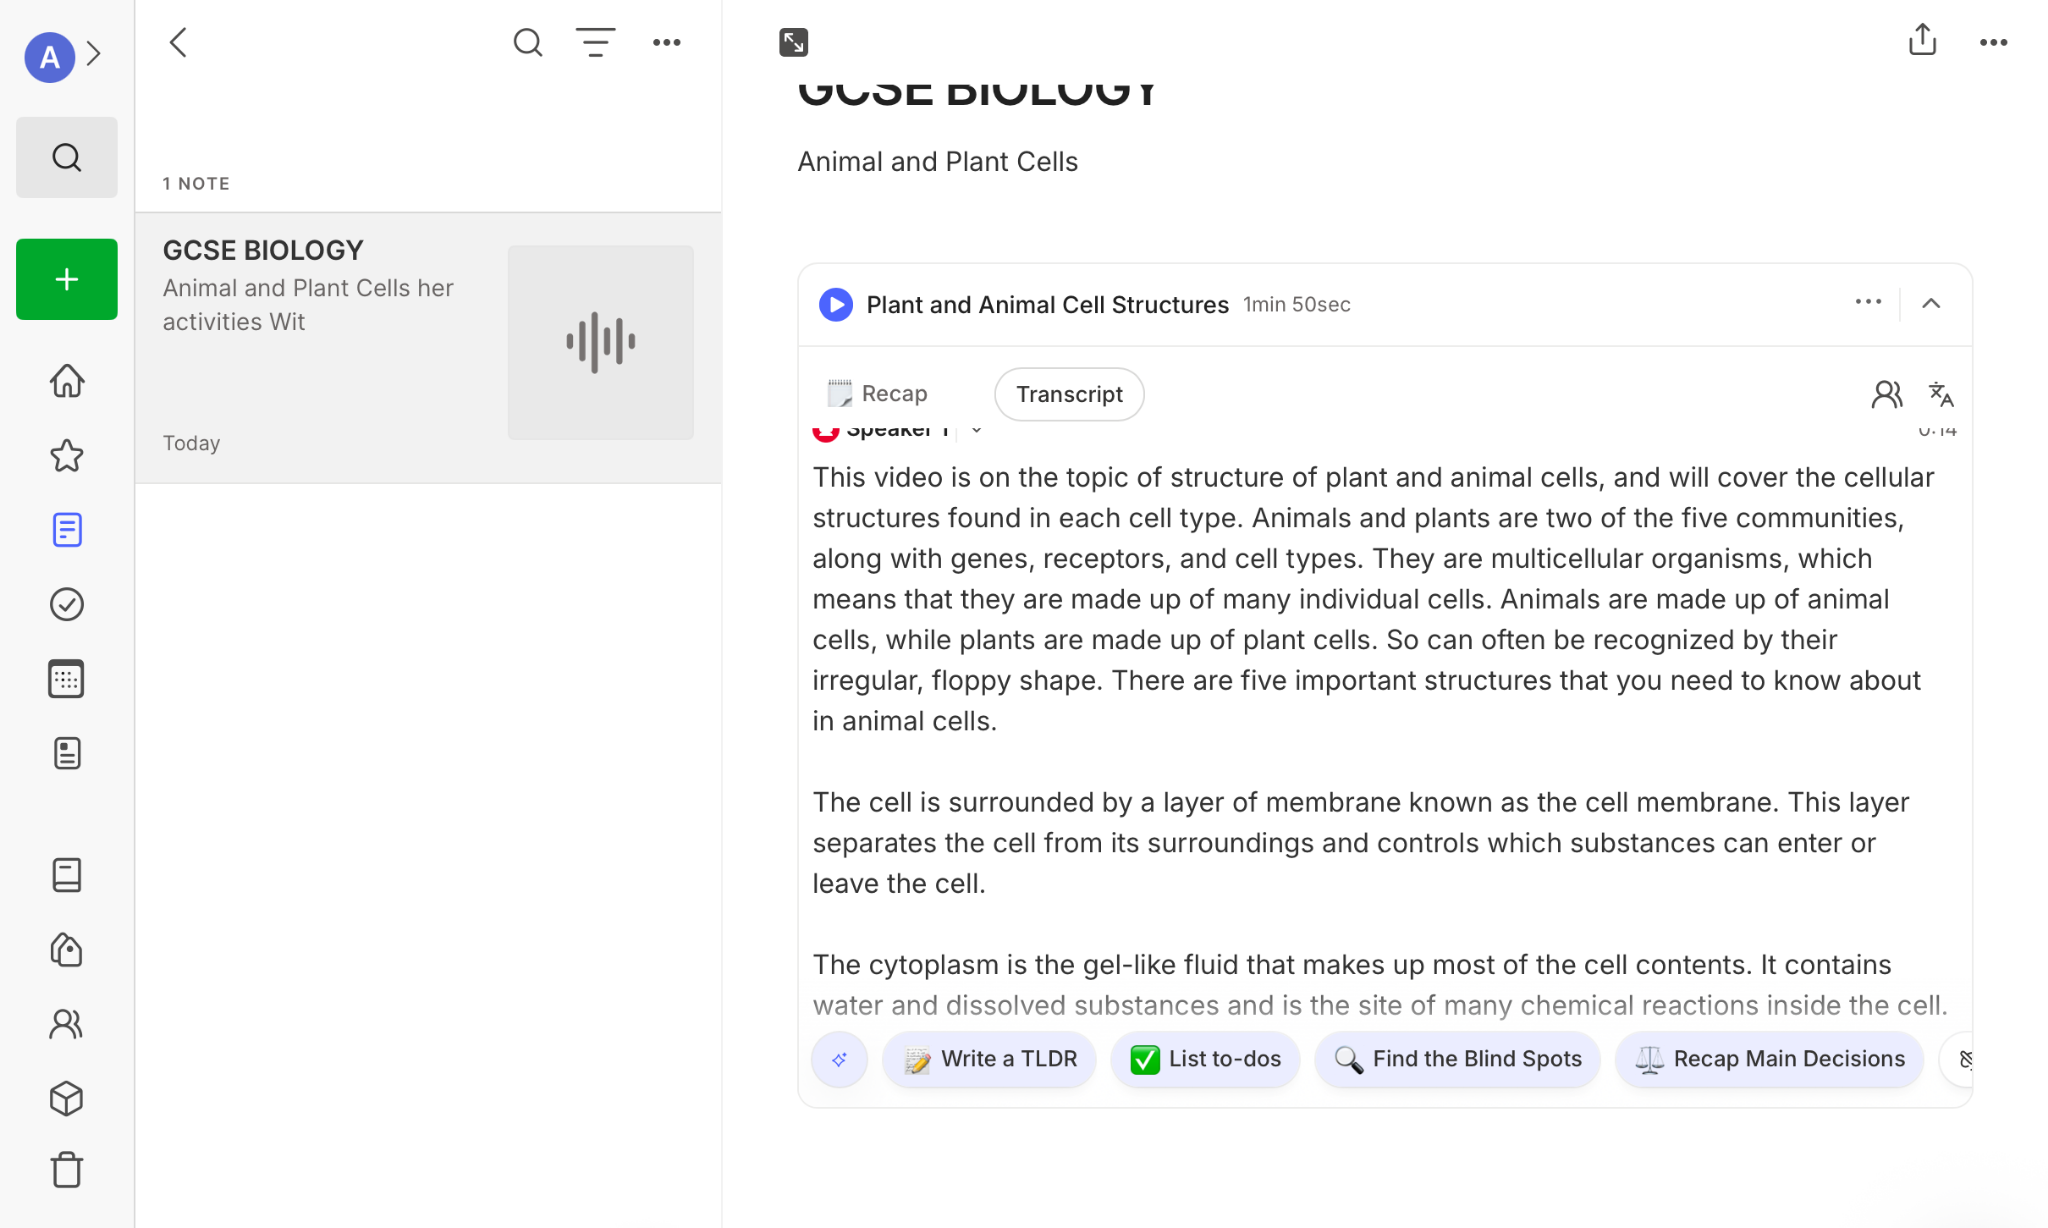This screenshot has height=1228, width=2048.
Task: Open Calendar icon in the sidebar
Action: click(x=67, y=679)
